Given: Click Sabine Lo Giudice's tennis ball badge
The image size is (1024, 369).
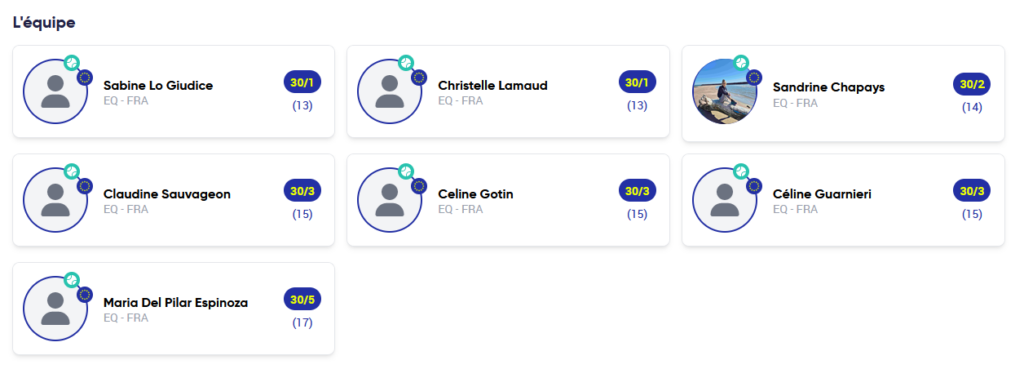Looking at the screenshot, I should pyautogui.click(x=72, y=63).
